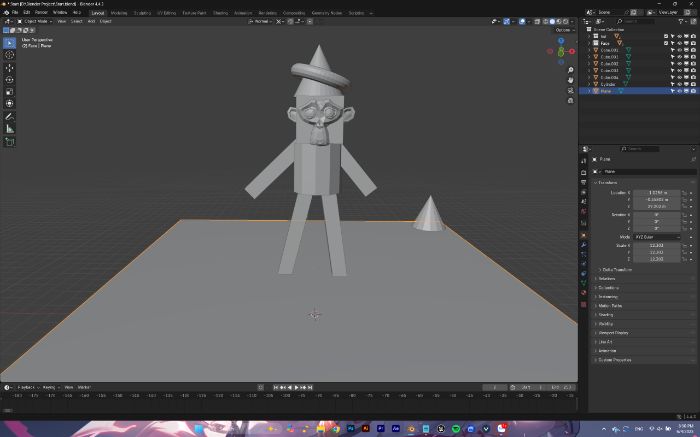This screenshot has height=437, width=700.
Task: Open the Particles properties tab
Action: [583, 254]
